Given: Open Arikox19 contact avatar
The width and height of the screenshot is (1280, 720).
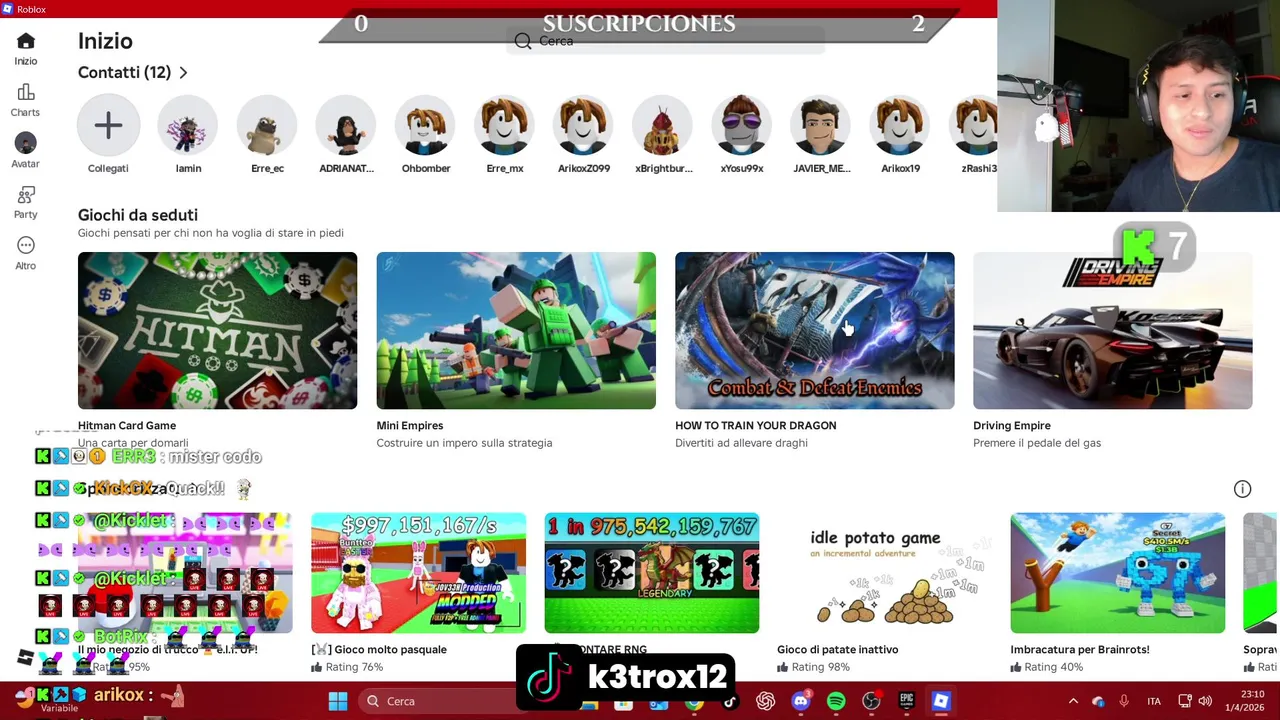Looking at the screenshot, I should click(x=900, y=125).
